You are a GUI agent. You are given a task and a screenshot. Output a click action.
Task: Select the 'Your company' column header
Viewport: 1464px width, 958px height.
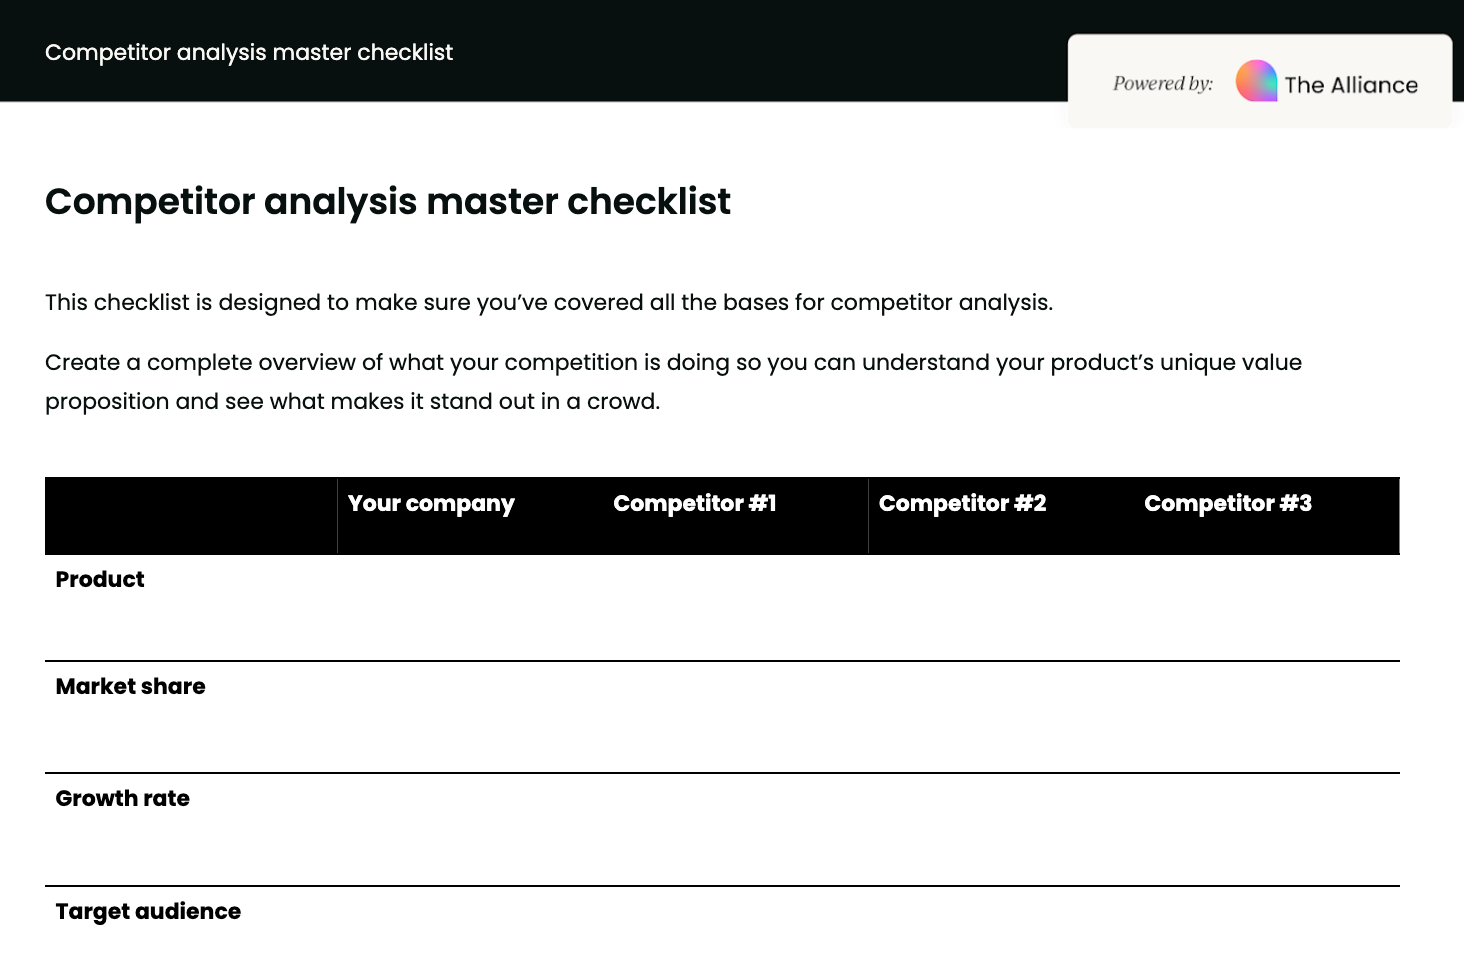[431, 503]
